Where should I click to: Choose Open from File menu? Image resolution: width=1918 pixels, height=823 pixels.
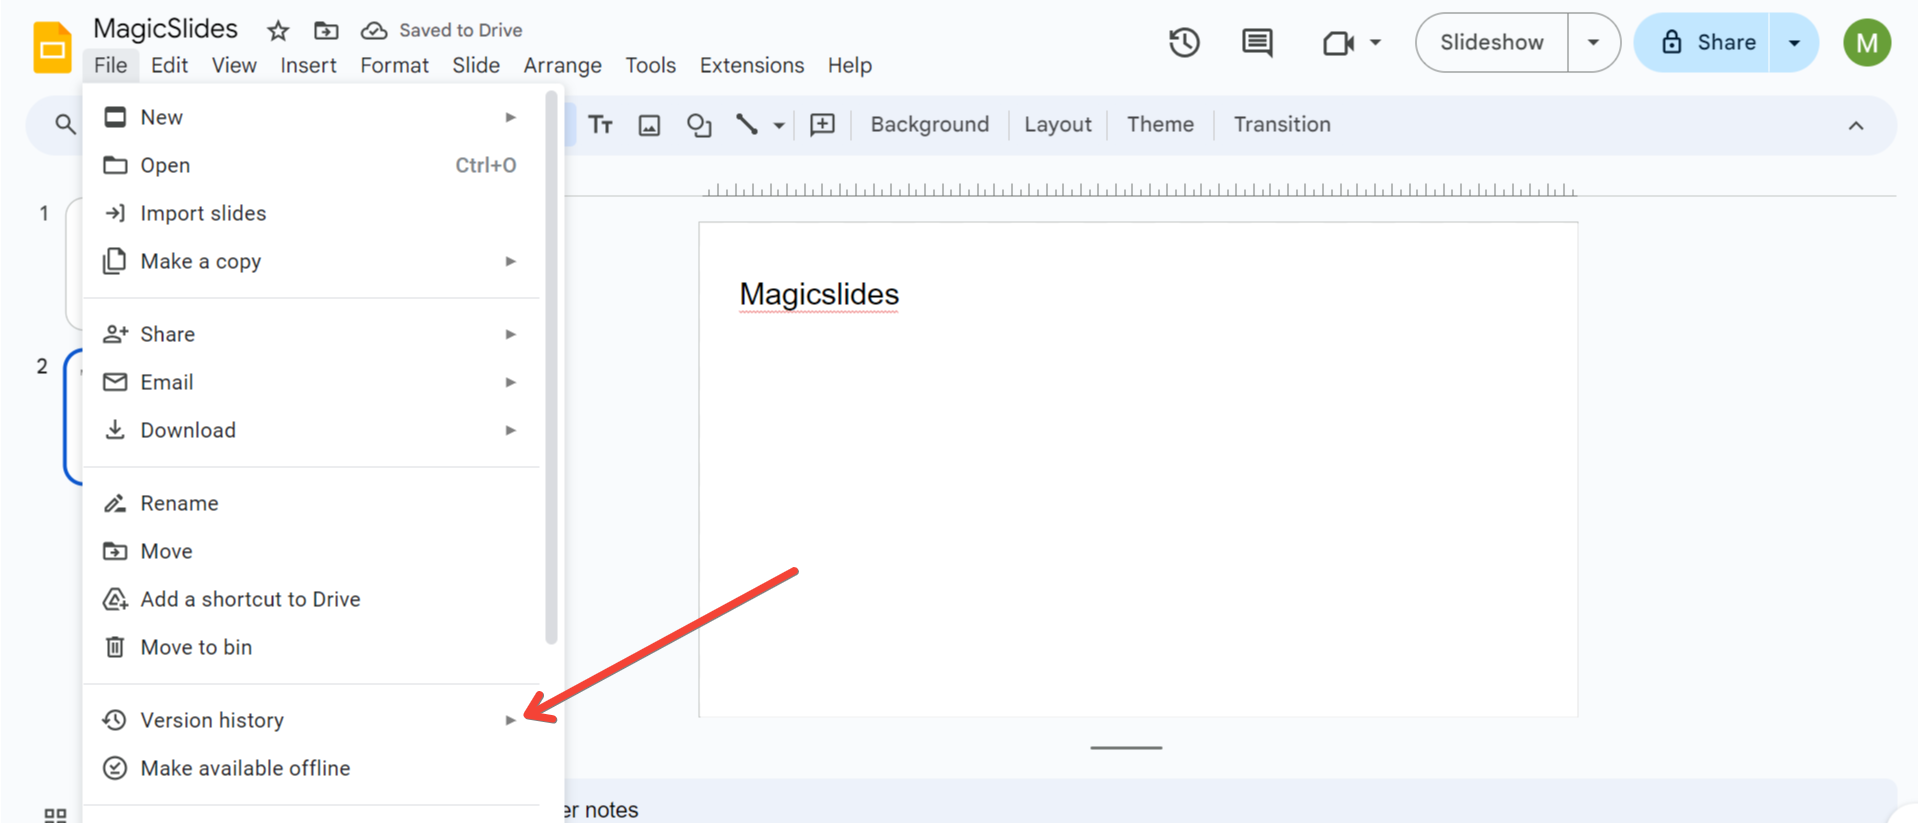(x=312, y=165)
